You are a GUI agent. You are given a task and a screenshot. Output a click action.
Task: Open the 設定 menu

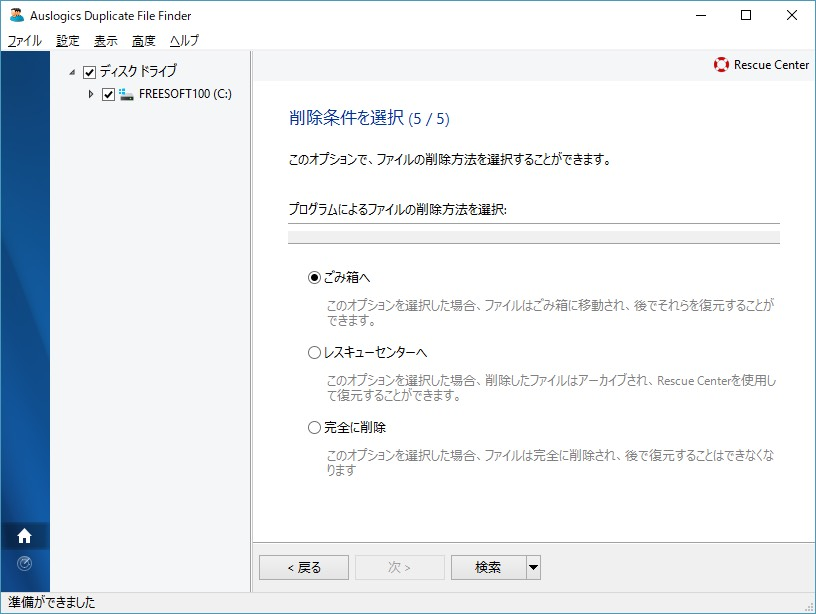pyautogui.click(x=68, y=40)
